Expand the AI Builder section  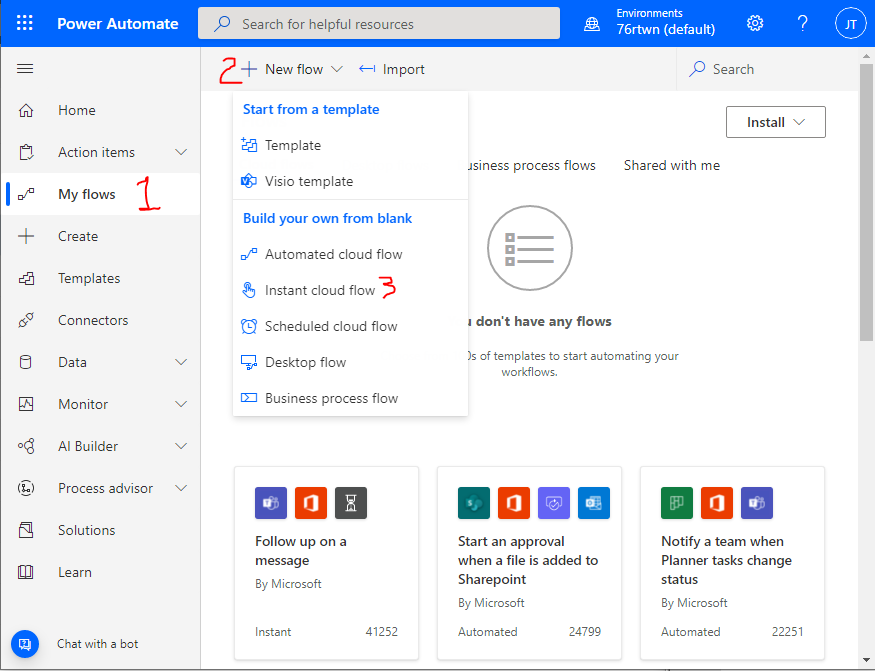[x=181, y=446]
